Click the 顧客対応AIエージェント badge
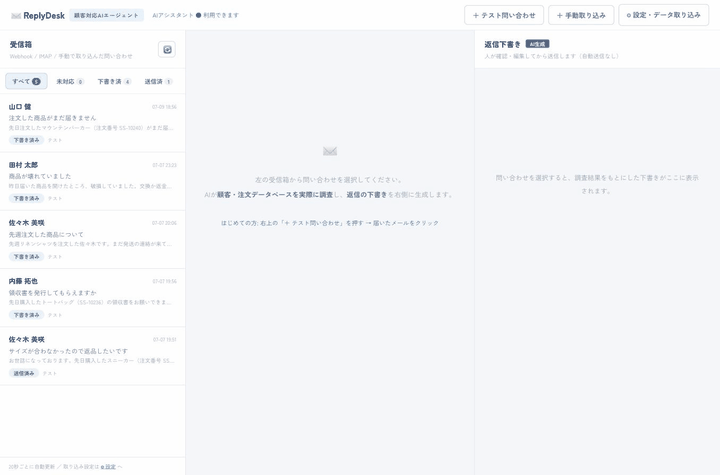720x475 pixels. [107, 15]
